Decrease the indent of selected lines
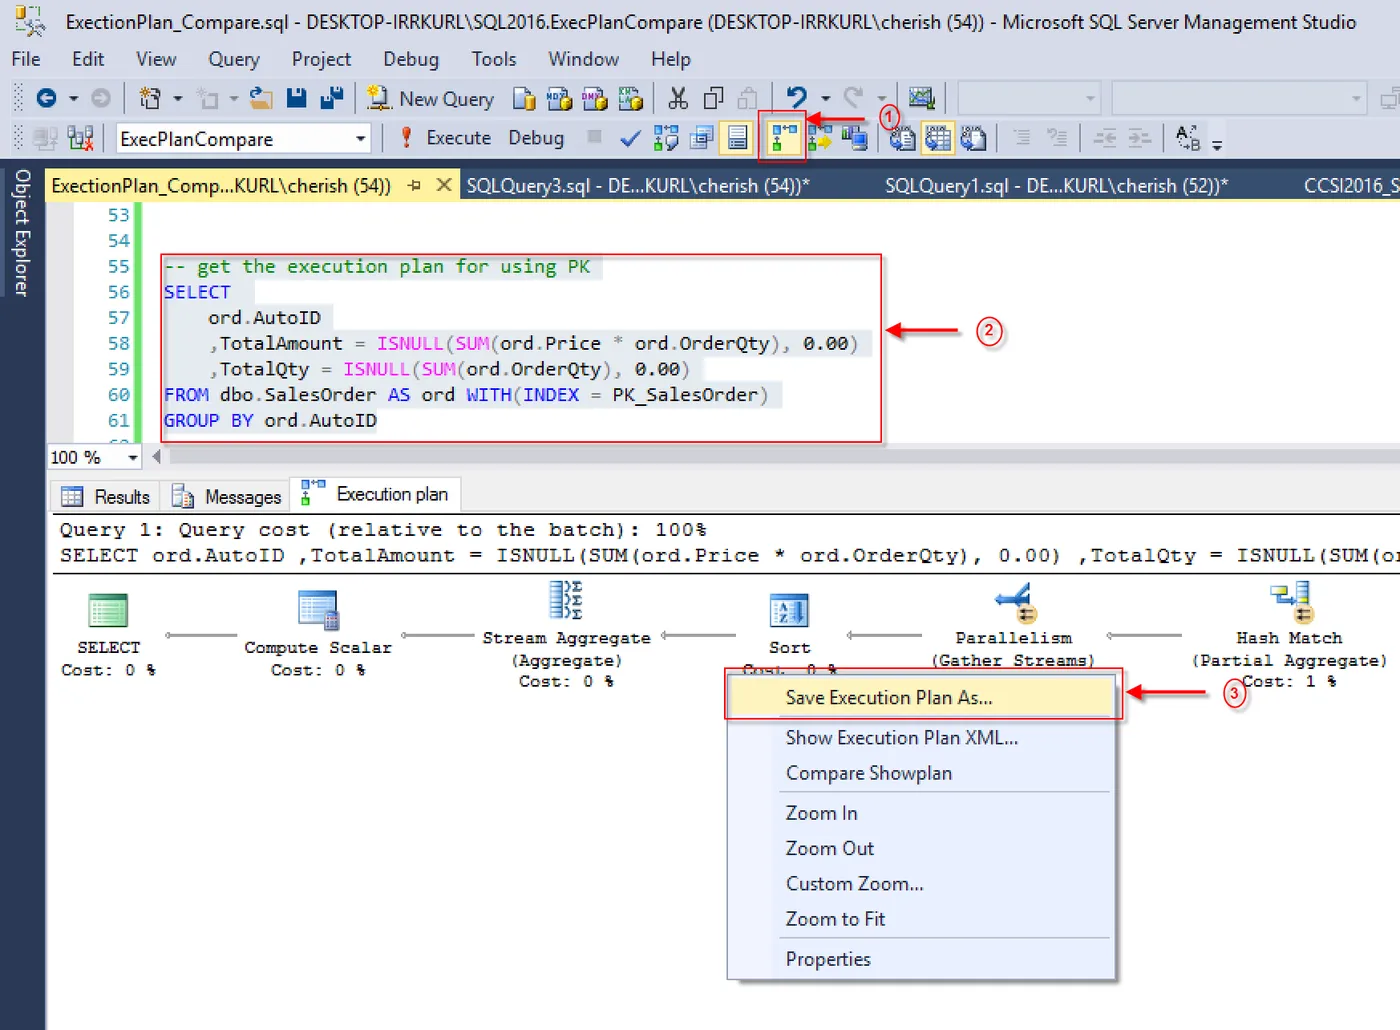Image resolution: width=1400 pixels, height=1030 pixels. (x=1104, y=138)
